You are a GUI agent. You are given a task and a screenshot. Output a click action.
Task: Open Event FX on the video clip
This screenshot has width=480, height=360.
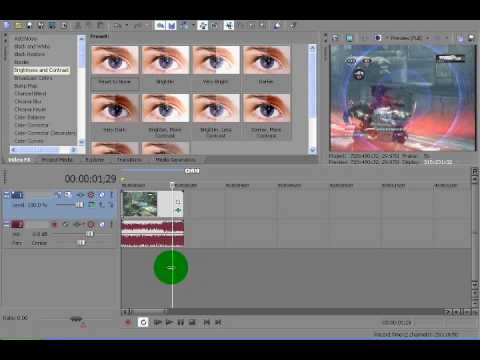179,210
